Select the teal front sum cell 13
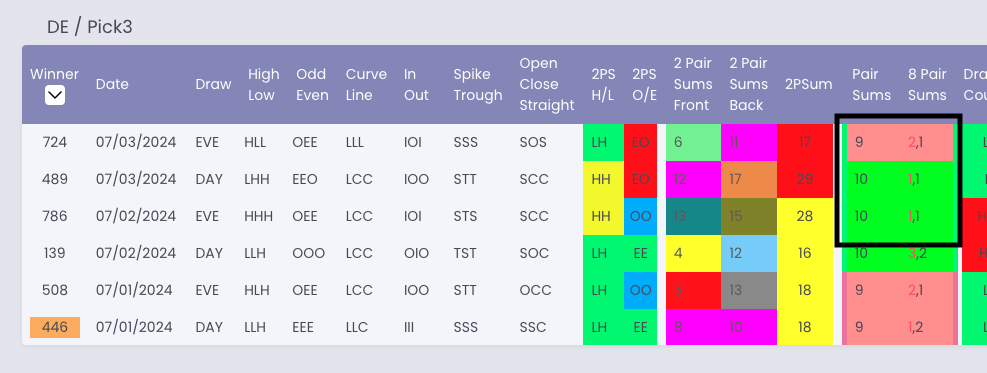This screenshot has height=373, width=987. click(x=694, y=216)
